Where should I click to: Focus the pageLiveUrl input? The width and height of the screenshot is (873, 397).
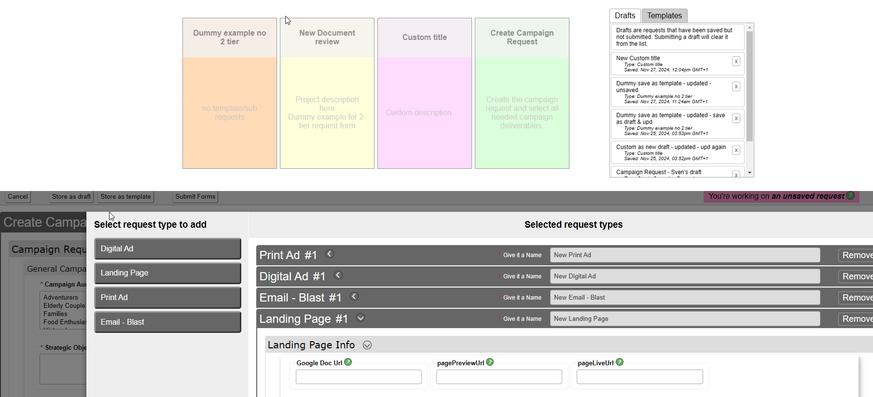tap(639, 377)
